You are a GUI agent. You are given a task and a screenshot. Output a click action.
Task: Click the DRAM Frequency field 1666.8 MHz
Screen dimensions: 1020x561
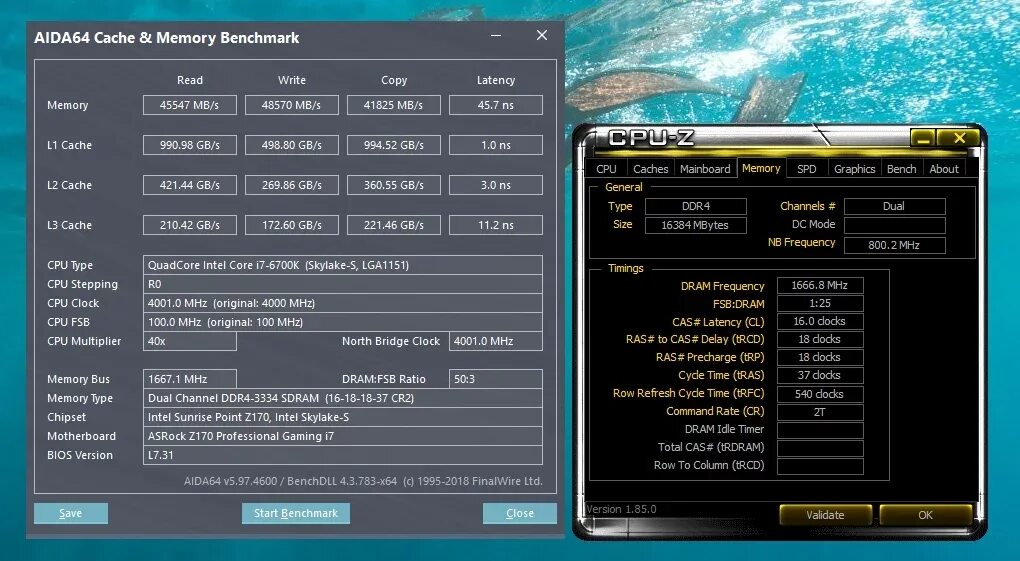[820, 285]
